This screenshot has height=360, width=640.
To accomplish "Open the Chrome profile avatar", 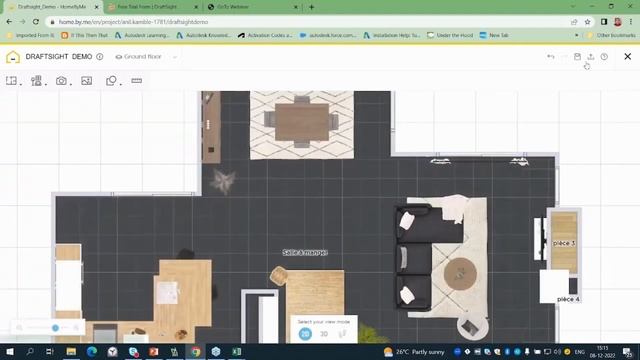I will pos(618,22).
